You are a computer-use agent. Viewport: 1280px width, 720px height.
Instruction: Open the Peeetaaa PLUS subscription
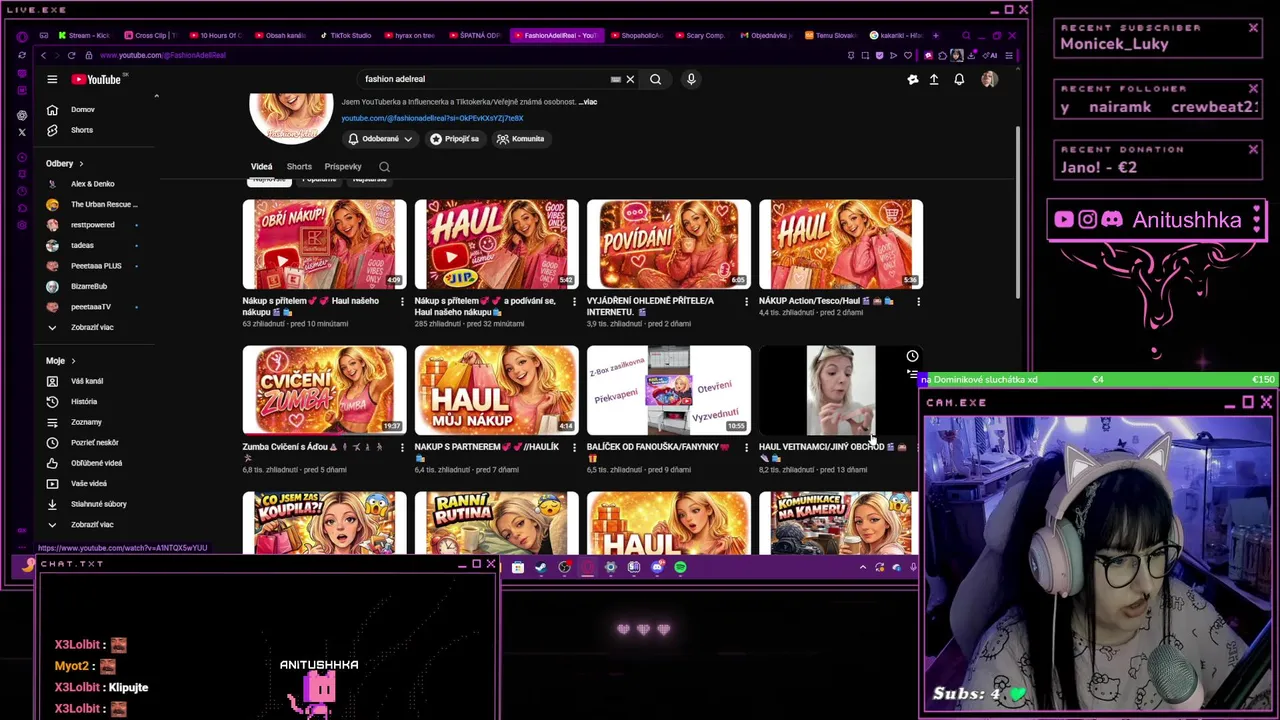[96, 266]
